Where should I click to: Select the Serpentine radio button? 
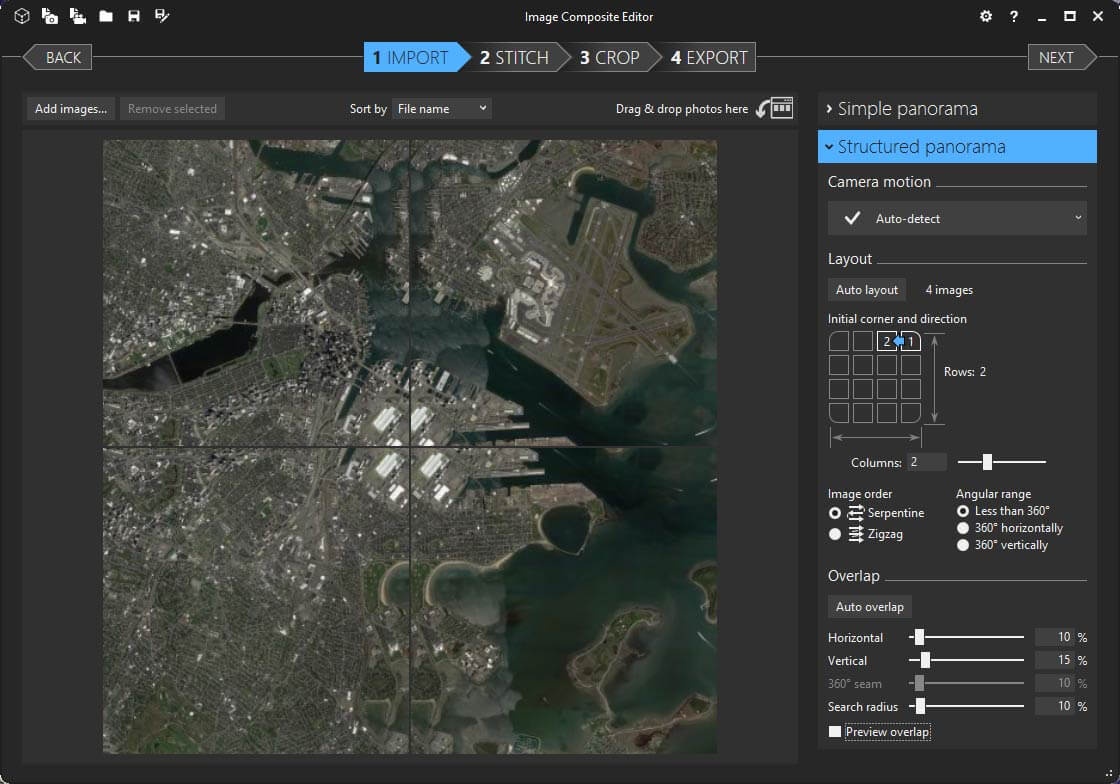pos(834,513)
